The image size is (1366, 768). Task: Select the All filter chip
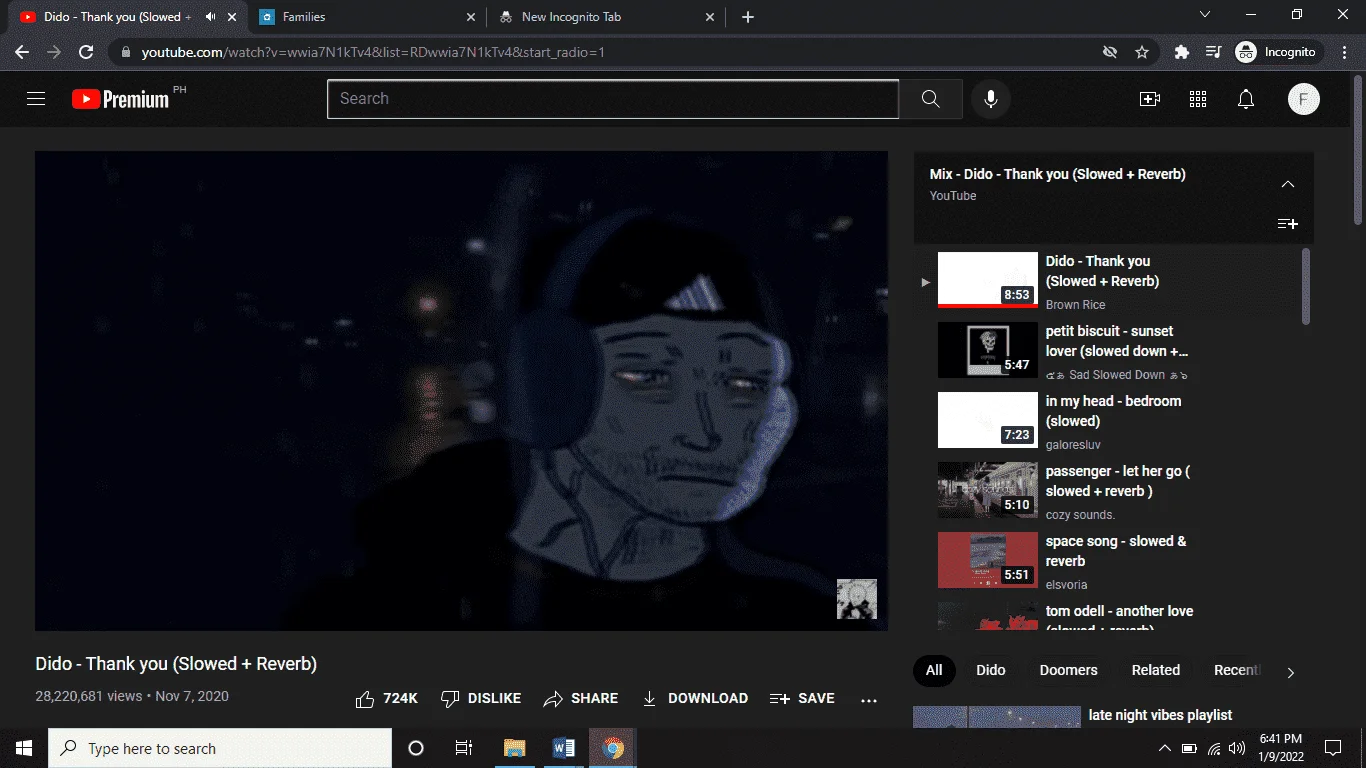(x=934, y=670)
